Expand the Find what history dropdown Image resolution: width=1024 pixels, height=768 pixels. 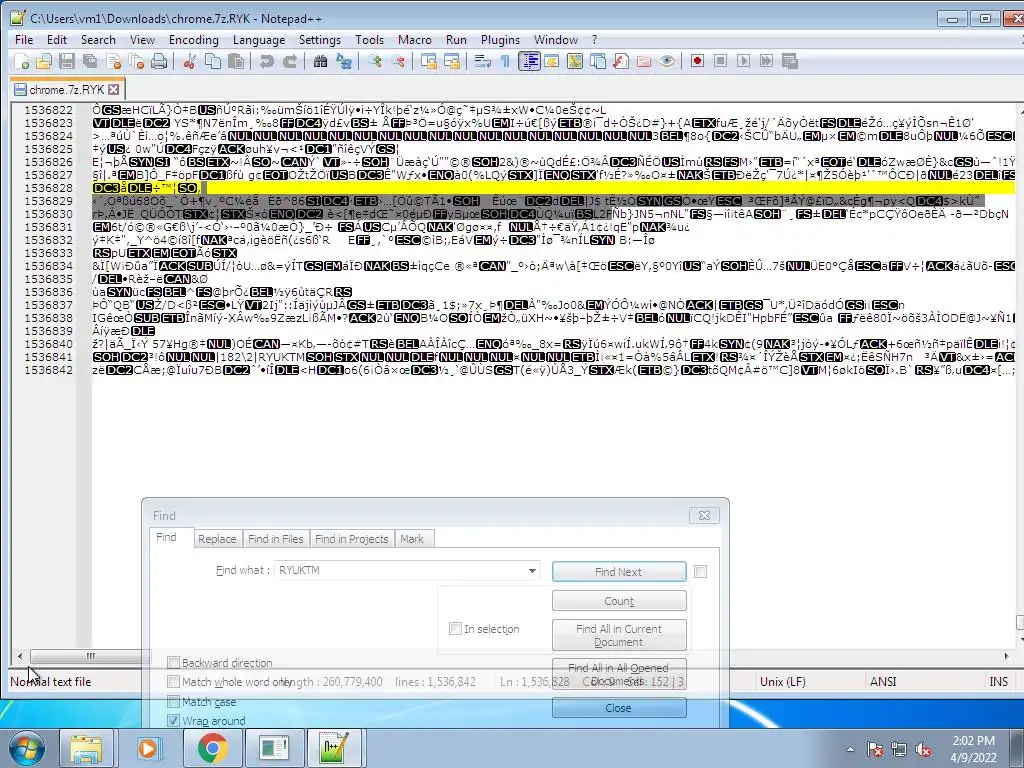[x=532, y=571]
